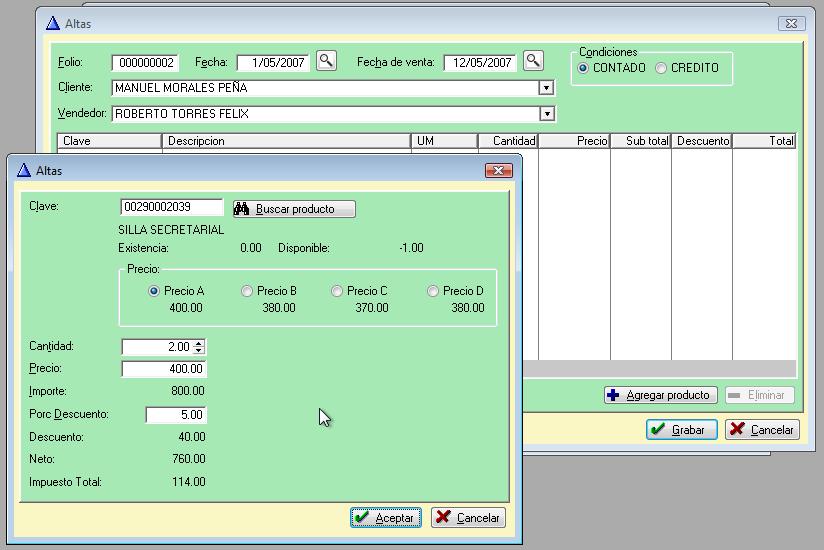This screenshot has height=550, width=824.
Task: Click Impuesto Total value 114.00
Action: pos(189,482)
